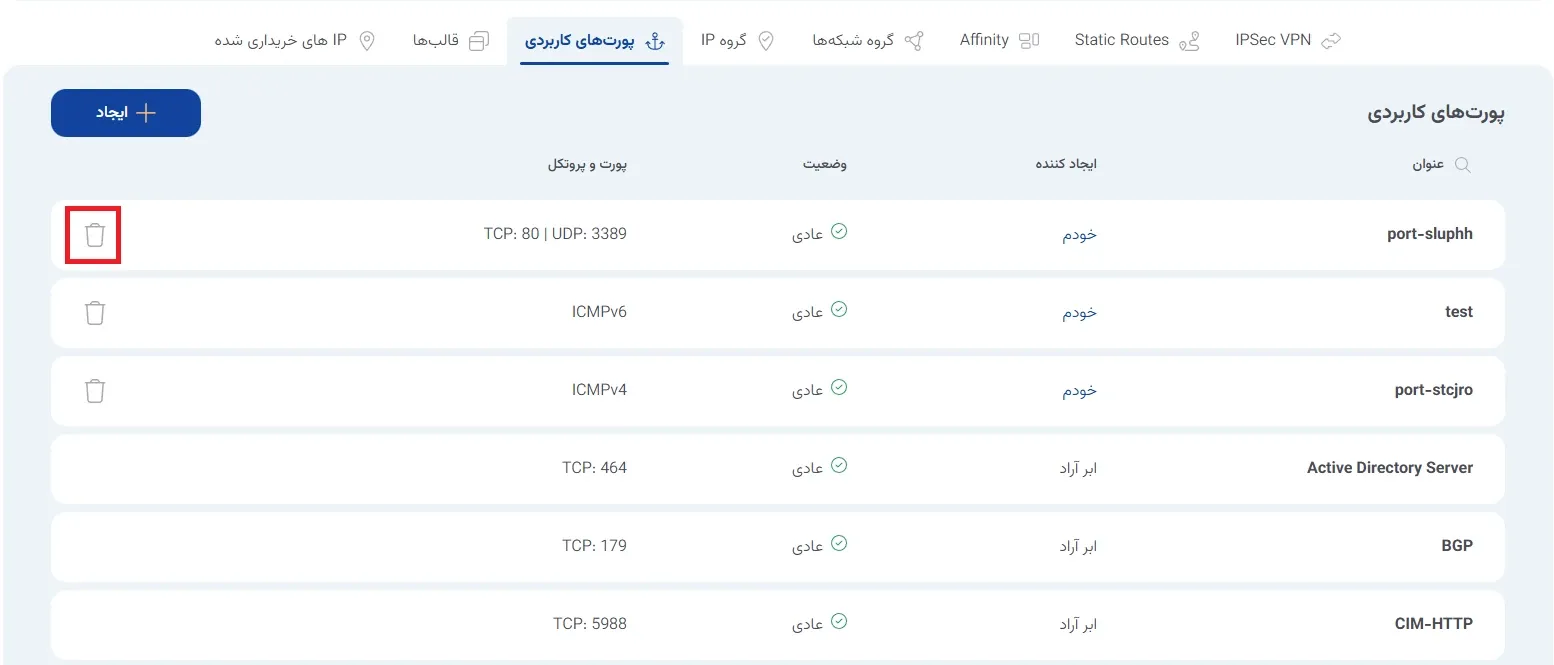Delete the test port entry
The height and width of the screenshot is (665, 1554).
[94, 313]
